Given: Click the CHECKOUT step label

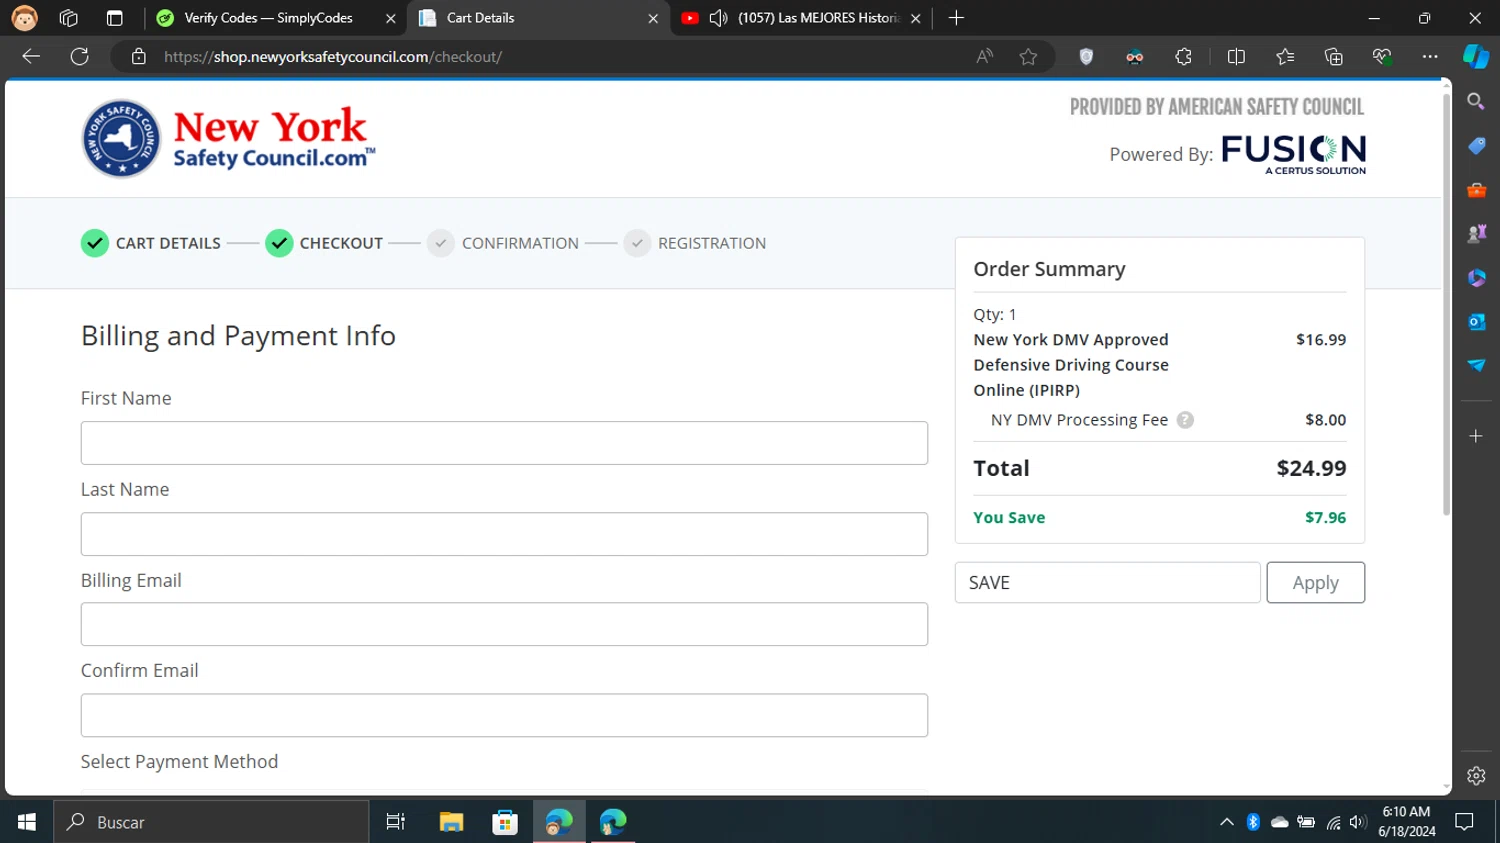Looking at the screenshot, I should [x=341, y=243].
